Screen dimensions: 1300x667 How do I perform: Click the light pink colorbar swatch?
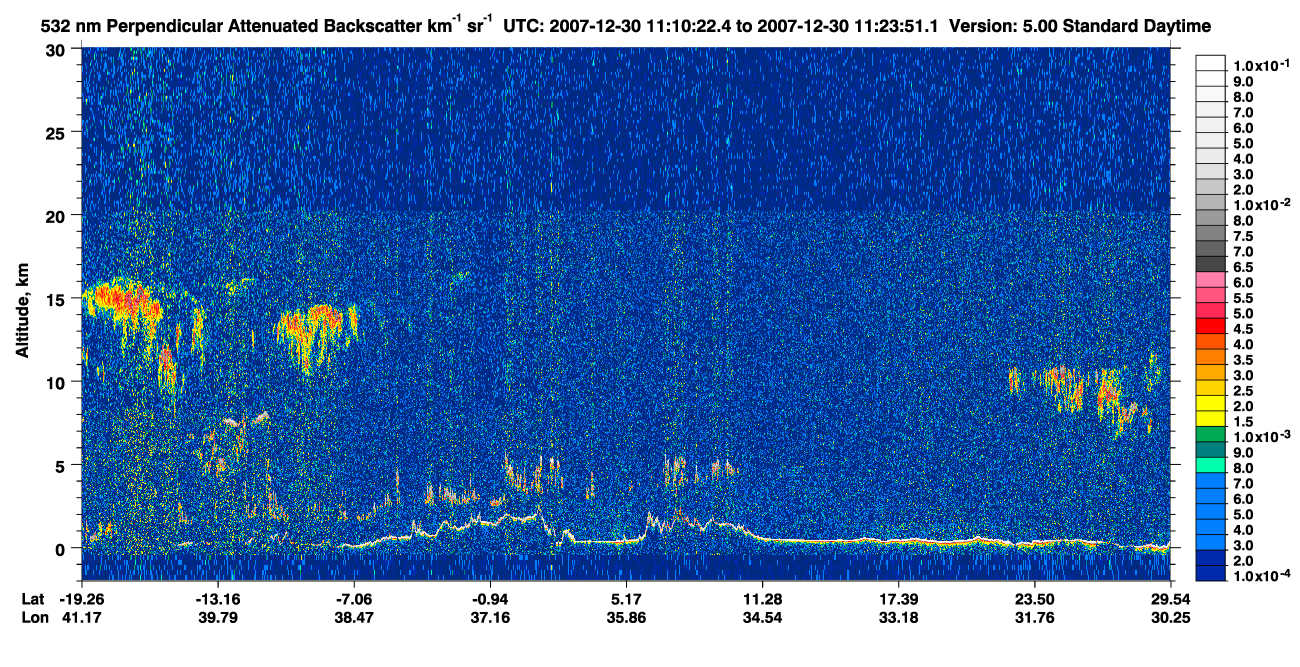point(1211,279)
